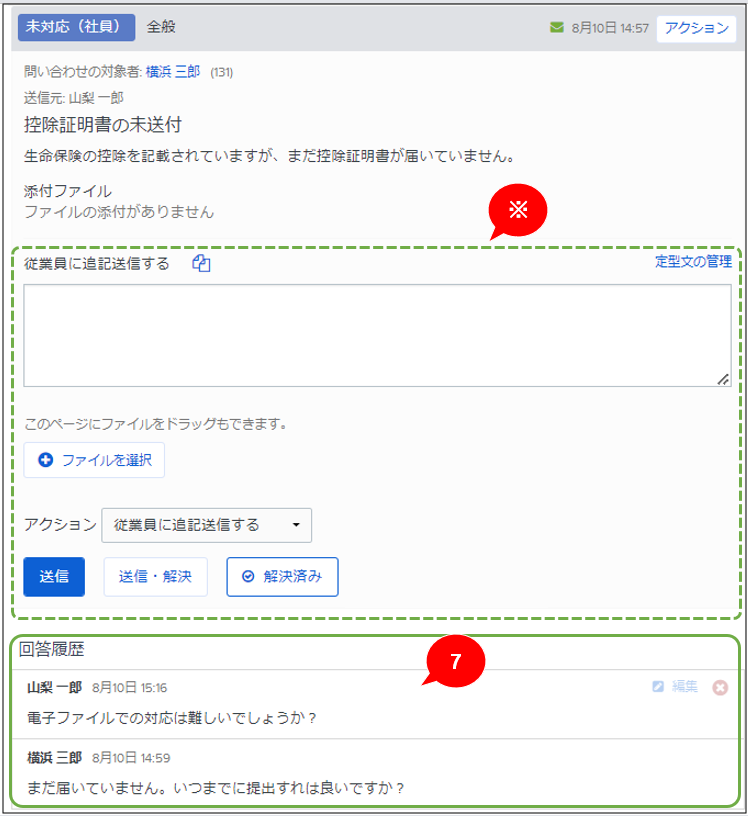The width and height of the screenshot is (748, 816).
Task: Open the 横浜 三郎 employee link
Action: point(173,72)
